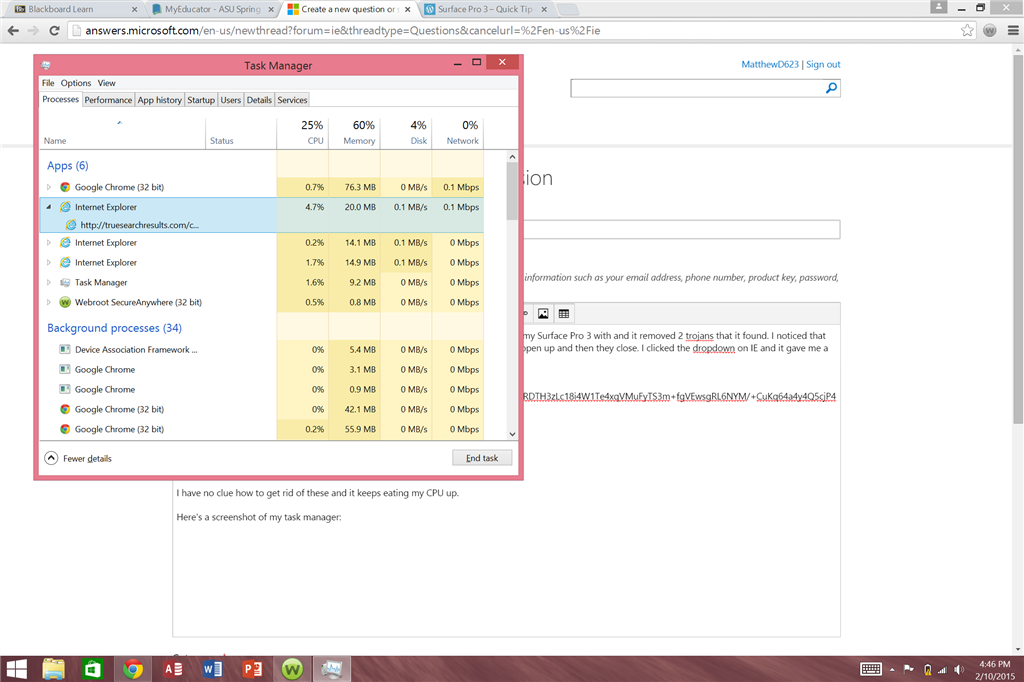Screen dimensions: 1024x682
Task: Select Google Chrome (32 bit) process using 55.9 MB
Action: point(262,429)
